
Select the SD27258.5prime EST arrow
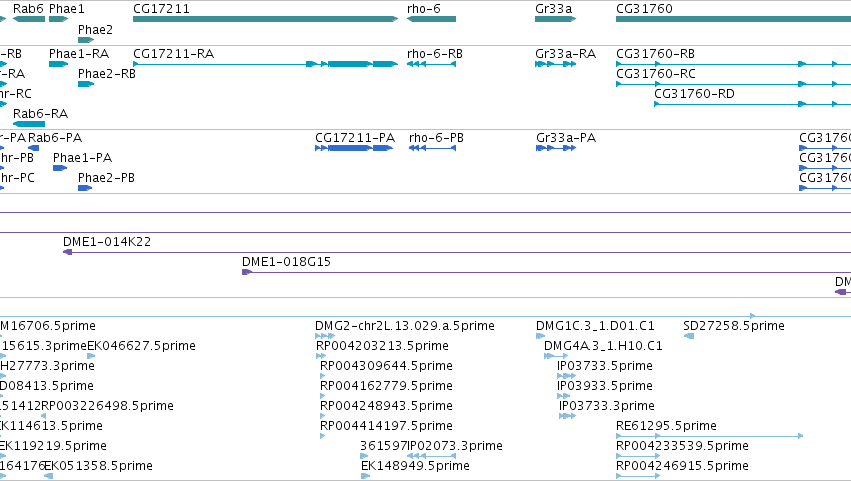coord(689,336)
